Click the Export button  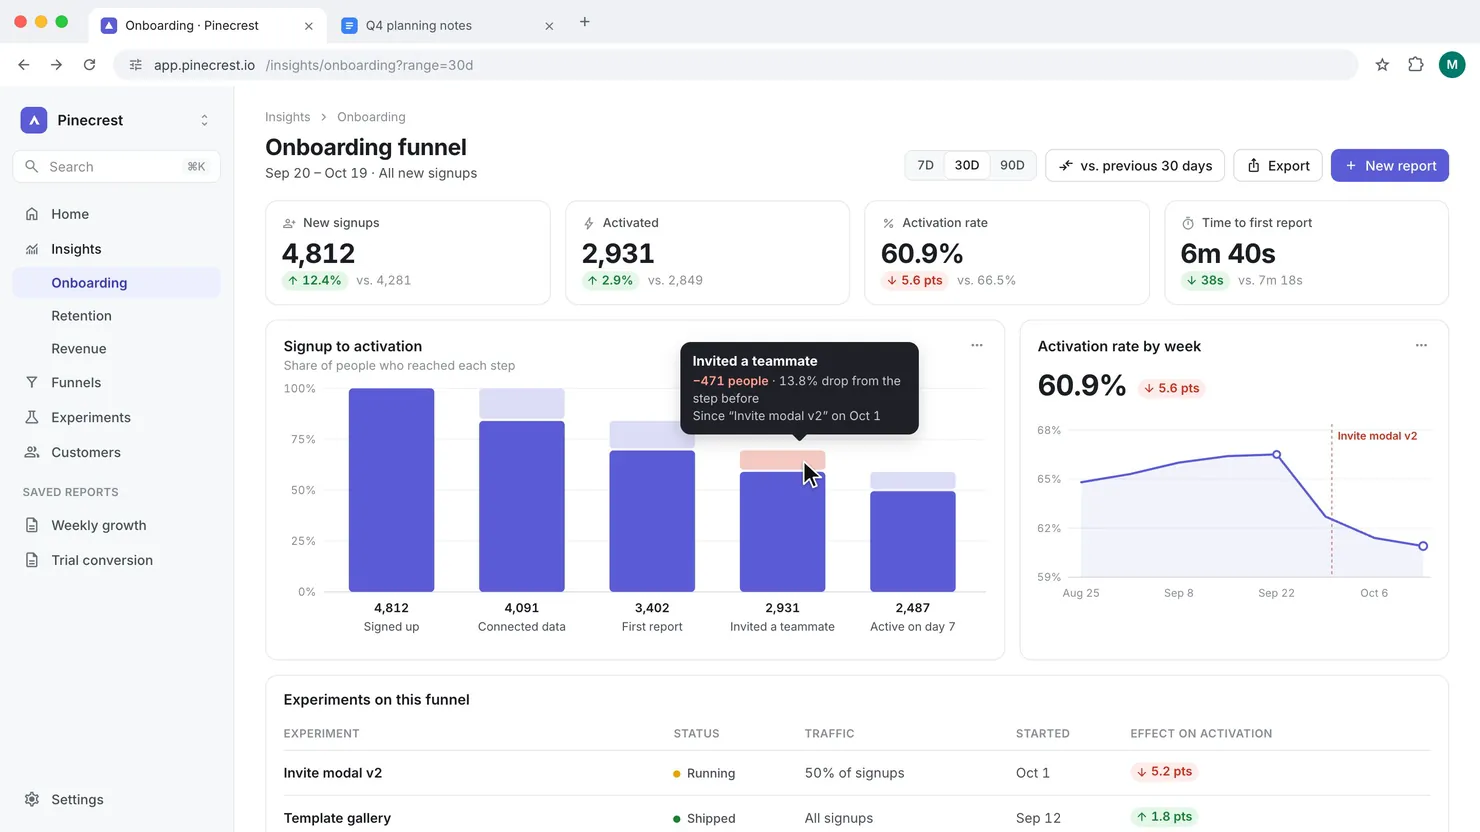pyautogui.click(x=1278, y=166)
